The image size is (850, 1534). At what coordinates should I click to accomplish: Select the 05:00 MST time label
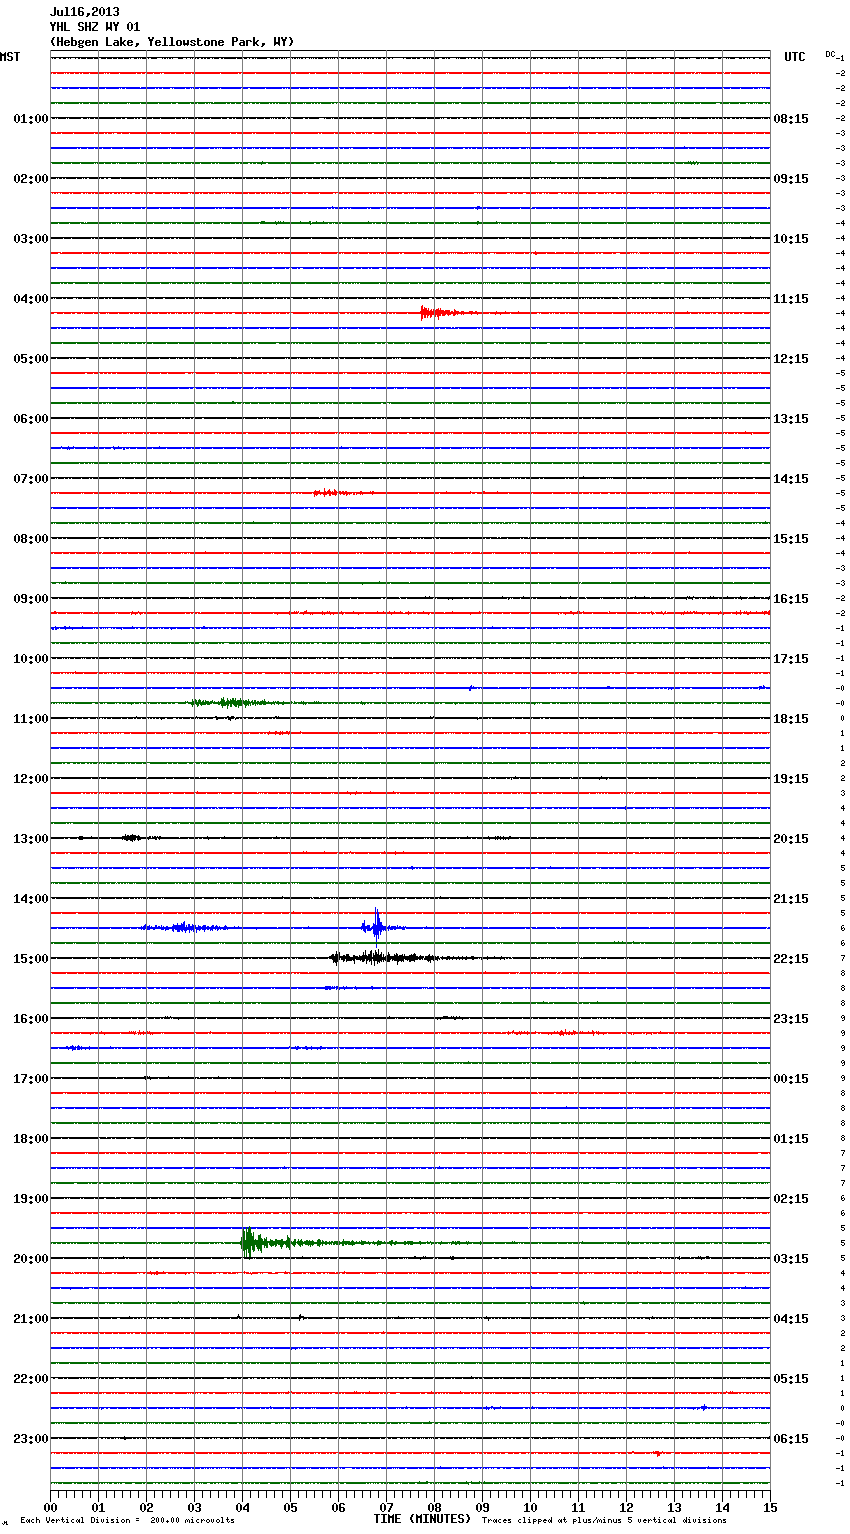[31, 359]
